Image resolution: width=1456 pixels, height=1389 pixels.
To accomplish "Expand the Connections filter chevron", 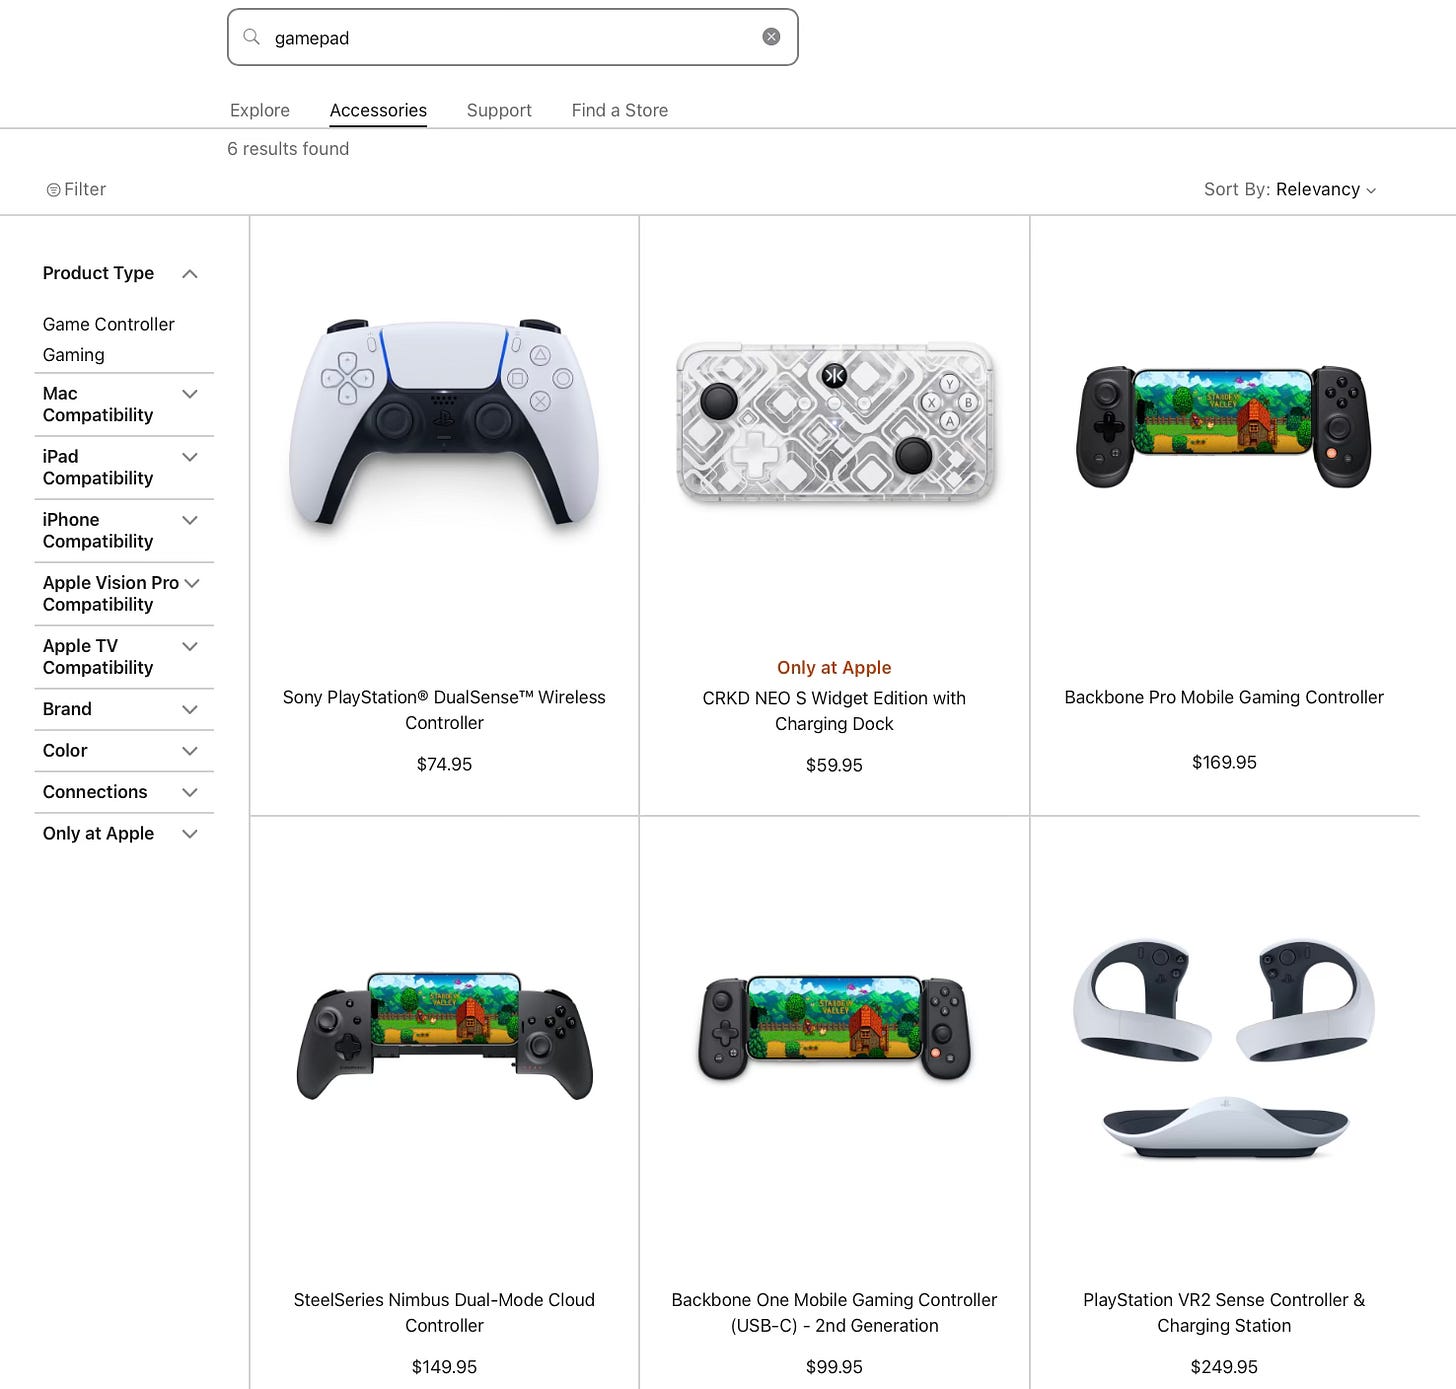I will pyautogui.click(x=190, y=792).
